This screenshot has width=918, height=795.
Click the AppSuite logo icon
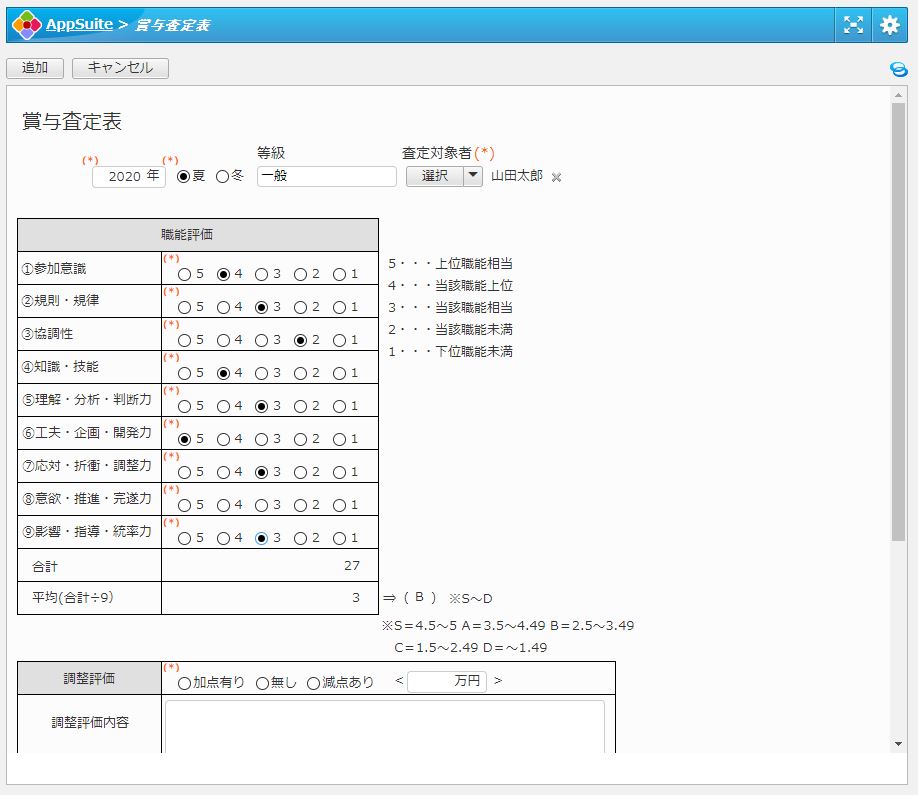[x=27, y=25]
